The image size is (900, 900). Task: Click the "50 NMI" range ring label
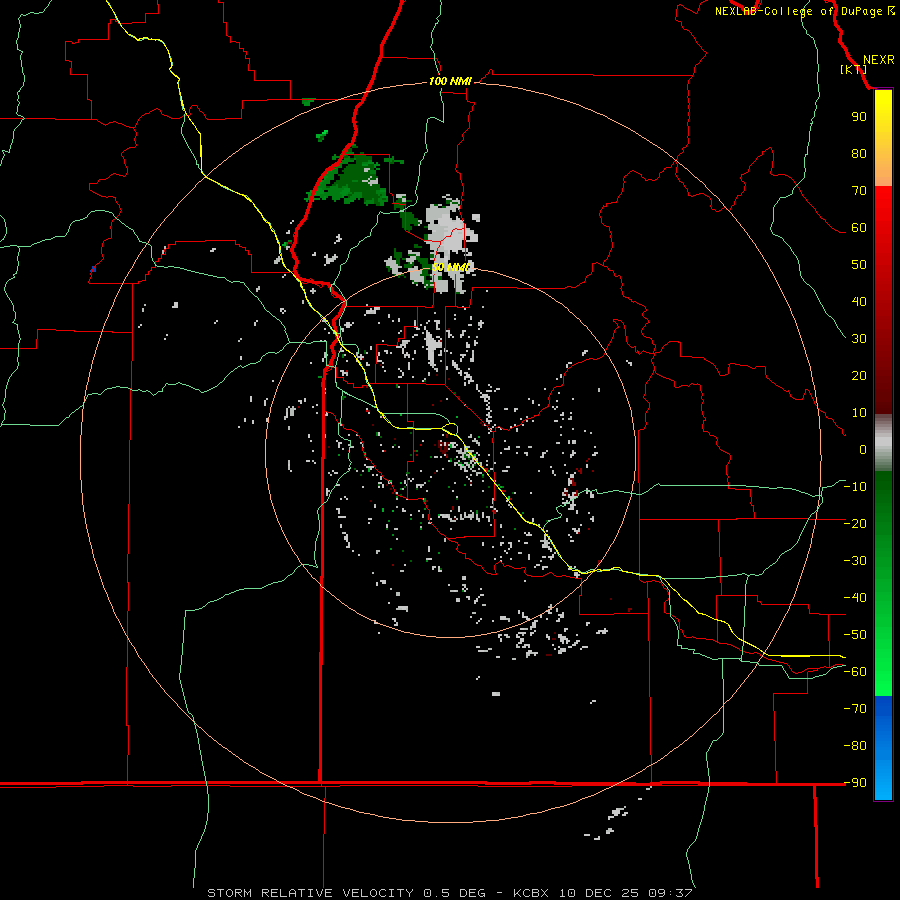coord(450,267)
